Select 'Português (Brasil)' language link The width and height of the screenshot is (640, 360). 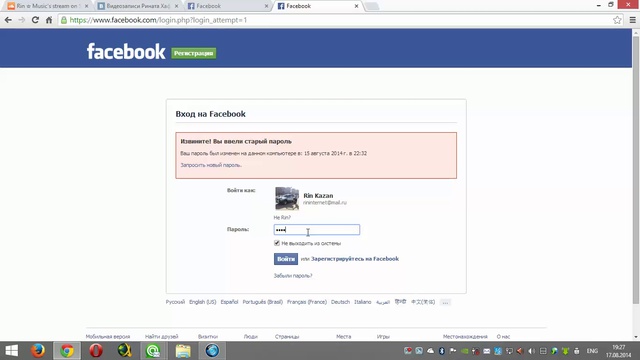click(x=262, y=302)
